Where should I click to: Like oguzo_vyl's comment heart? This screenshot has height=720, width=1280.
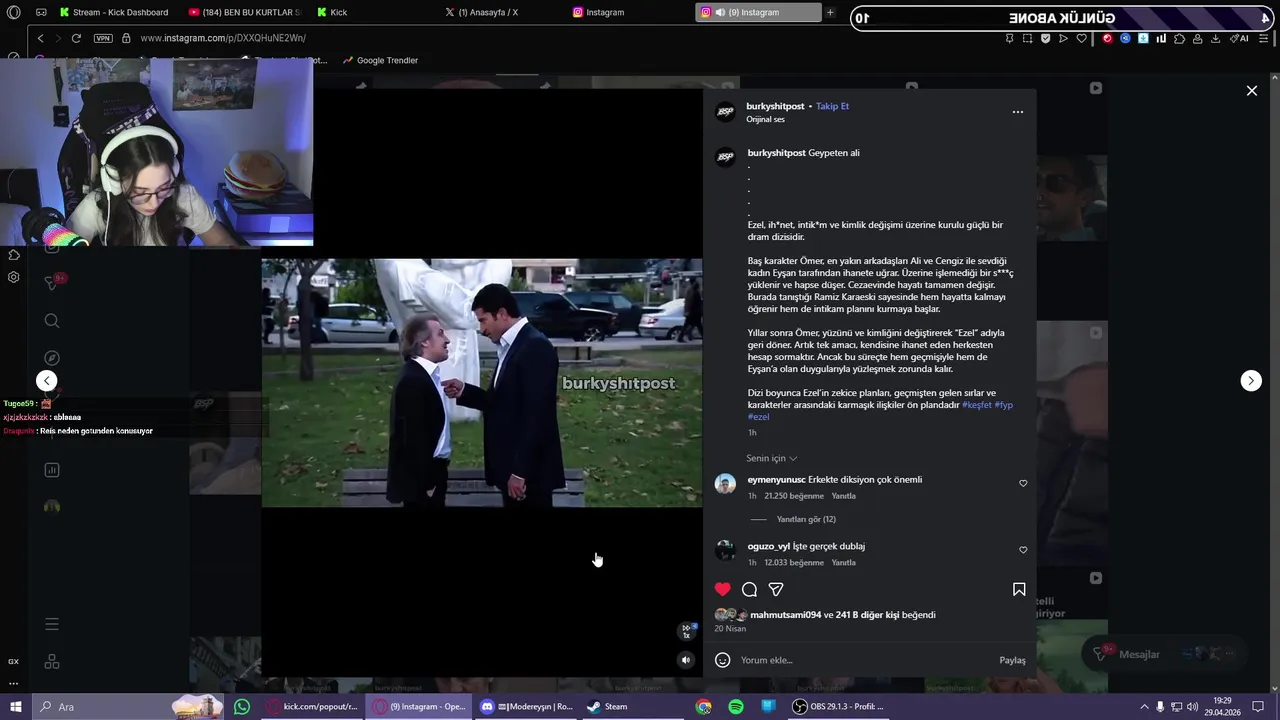pyautogui.click(x=1023, y=550)
